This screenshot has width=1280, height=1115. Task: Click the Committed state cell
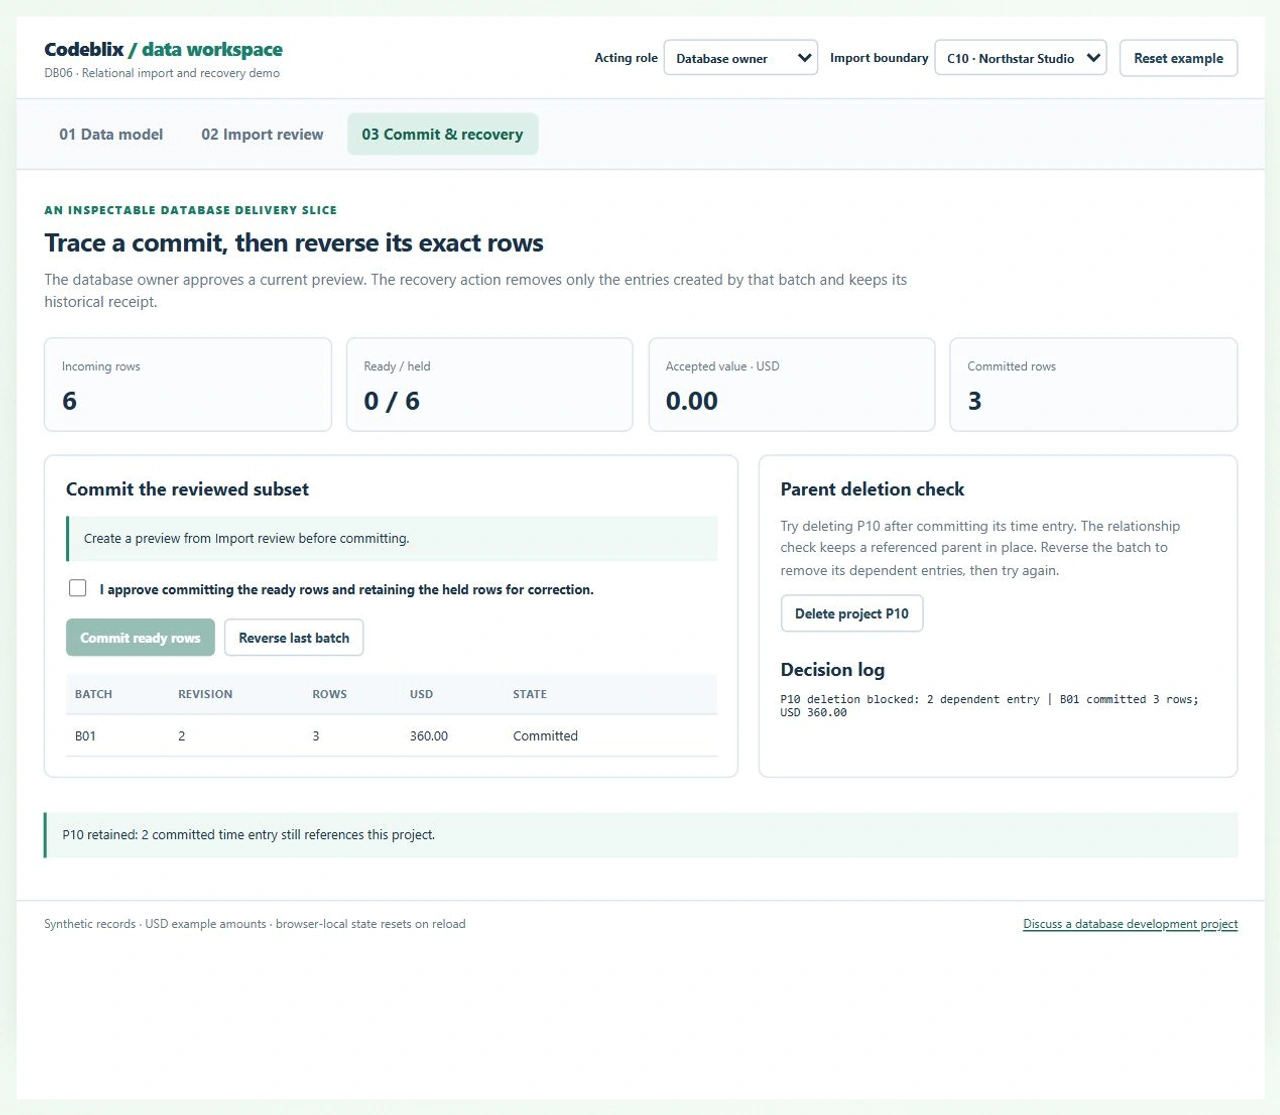click(x=545, y=736)
